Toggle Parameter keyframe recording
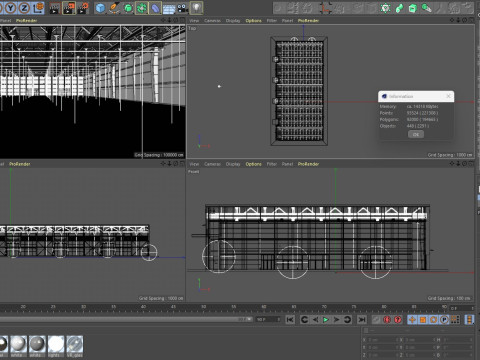 [x=444, y=320]
